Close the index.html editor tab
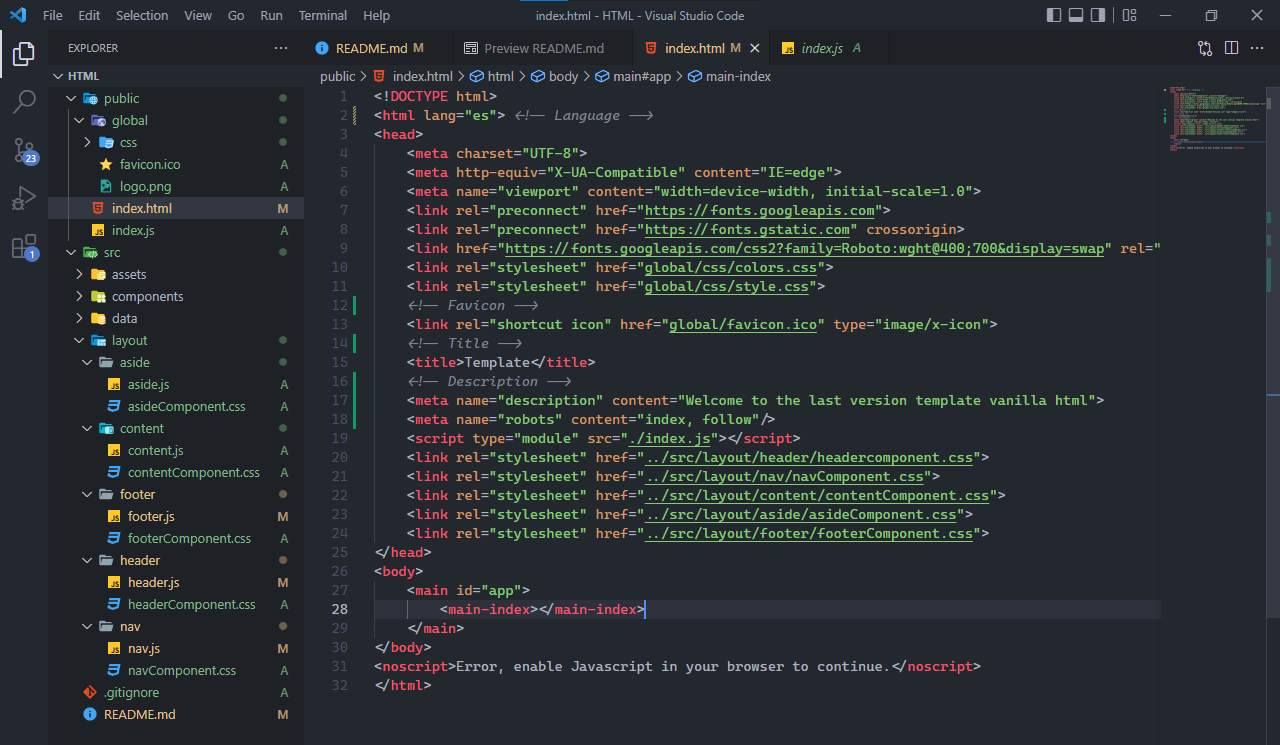This screenshot has width=1280, height=745. pyautogui.click(x=755, y=48)
